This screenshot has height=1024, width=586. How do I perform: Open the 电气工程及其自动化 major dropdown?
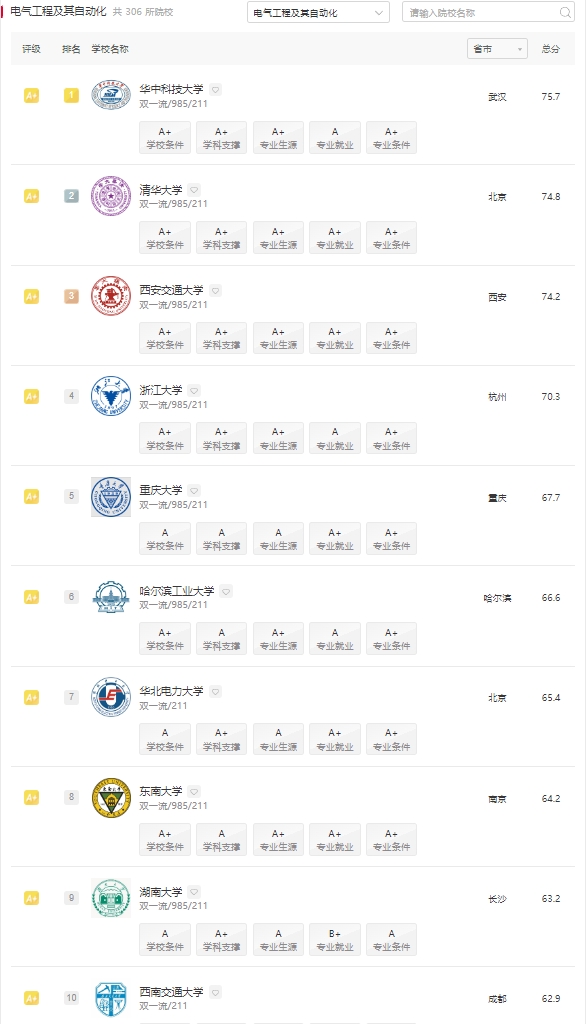coord(318,12)
